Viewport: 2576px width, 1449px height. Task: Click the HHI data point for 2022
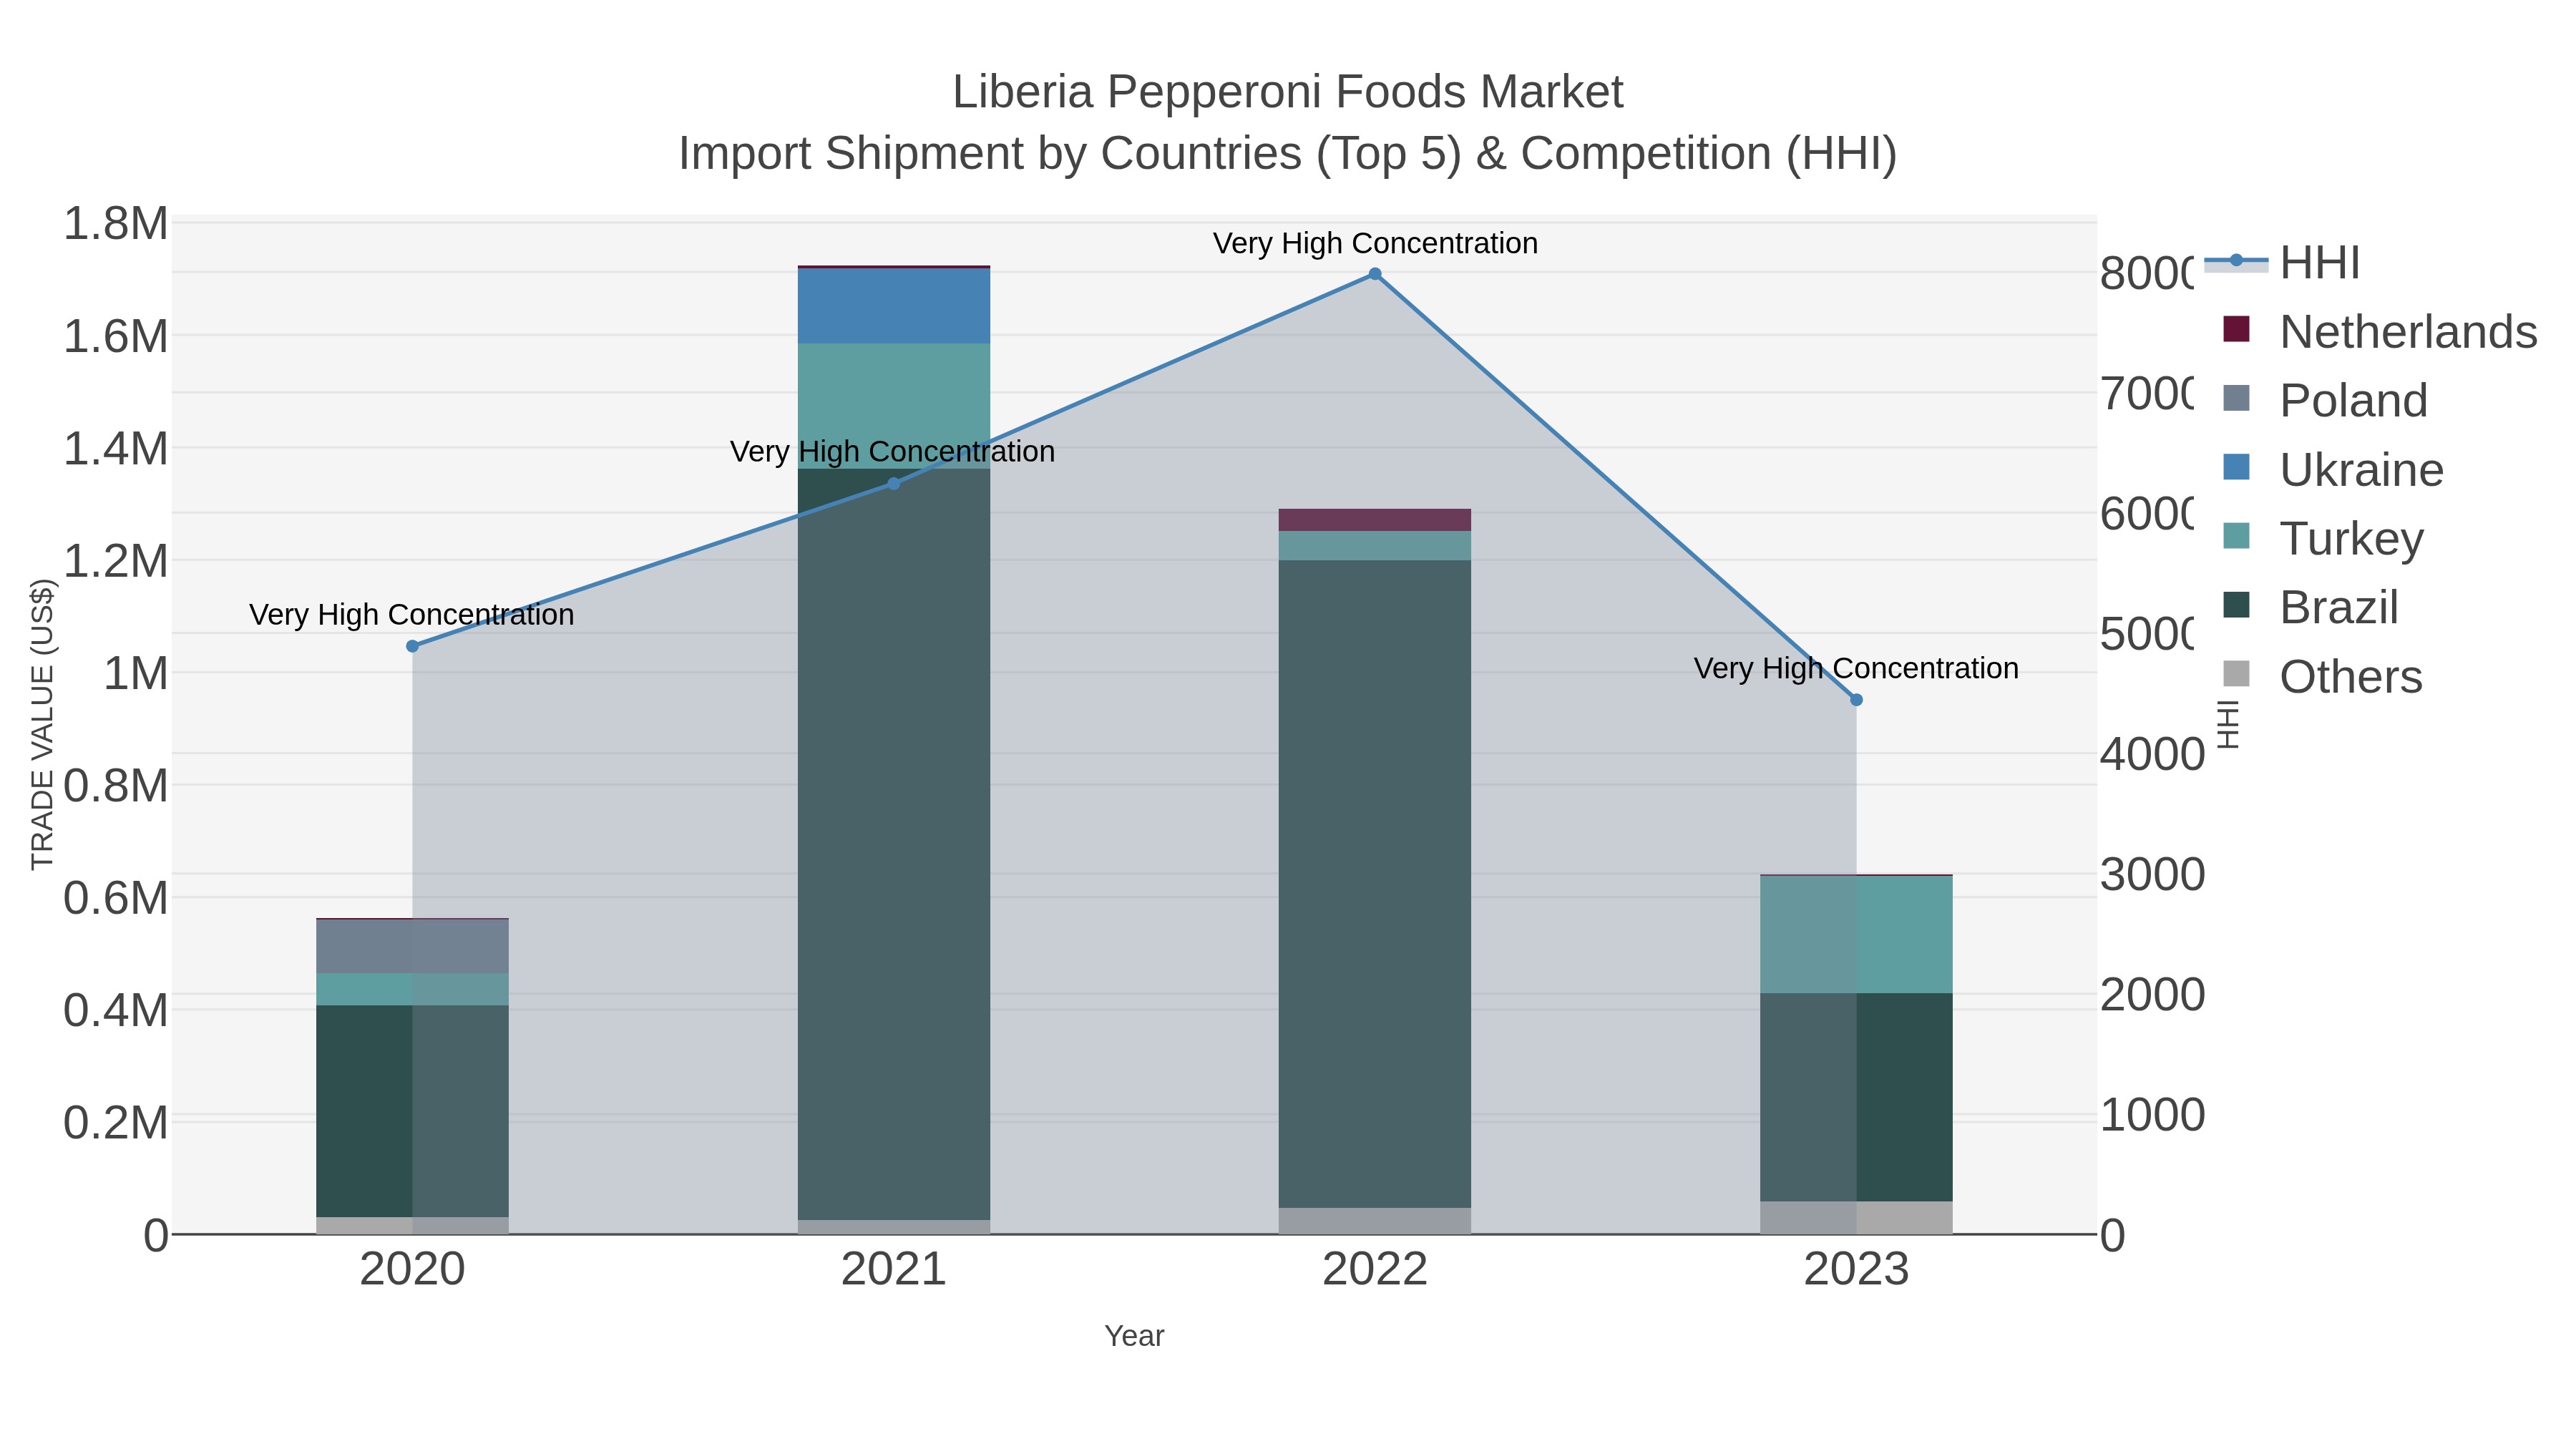[1375, 274]
